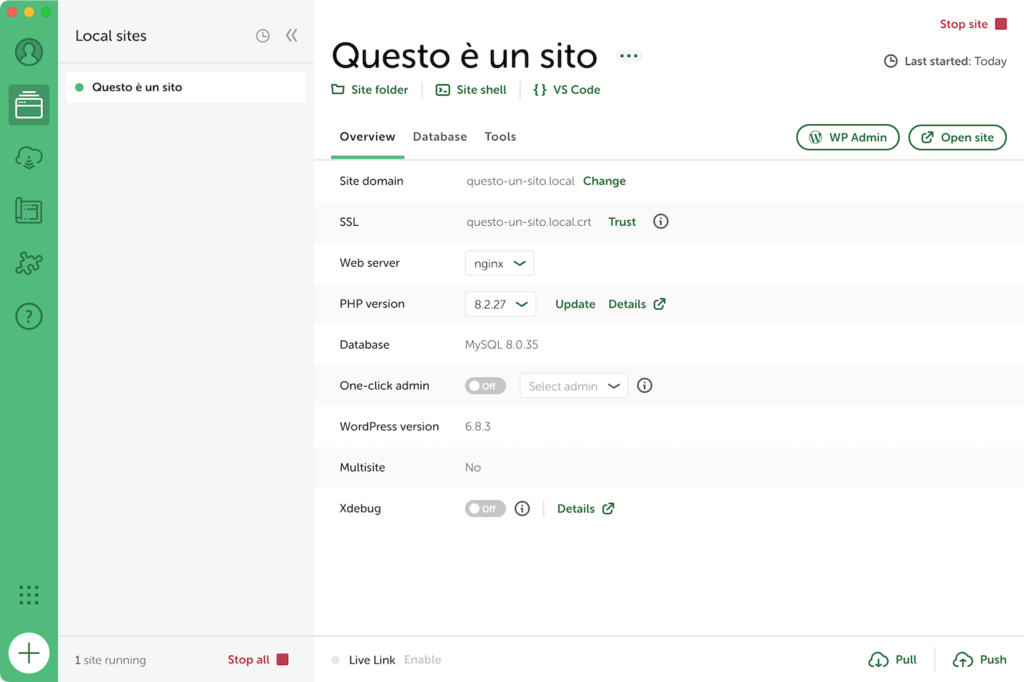
Task: Toggle the One-click admin switch
Action: coord(485,386)
